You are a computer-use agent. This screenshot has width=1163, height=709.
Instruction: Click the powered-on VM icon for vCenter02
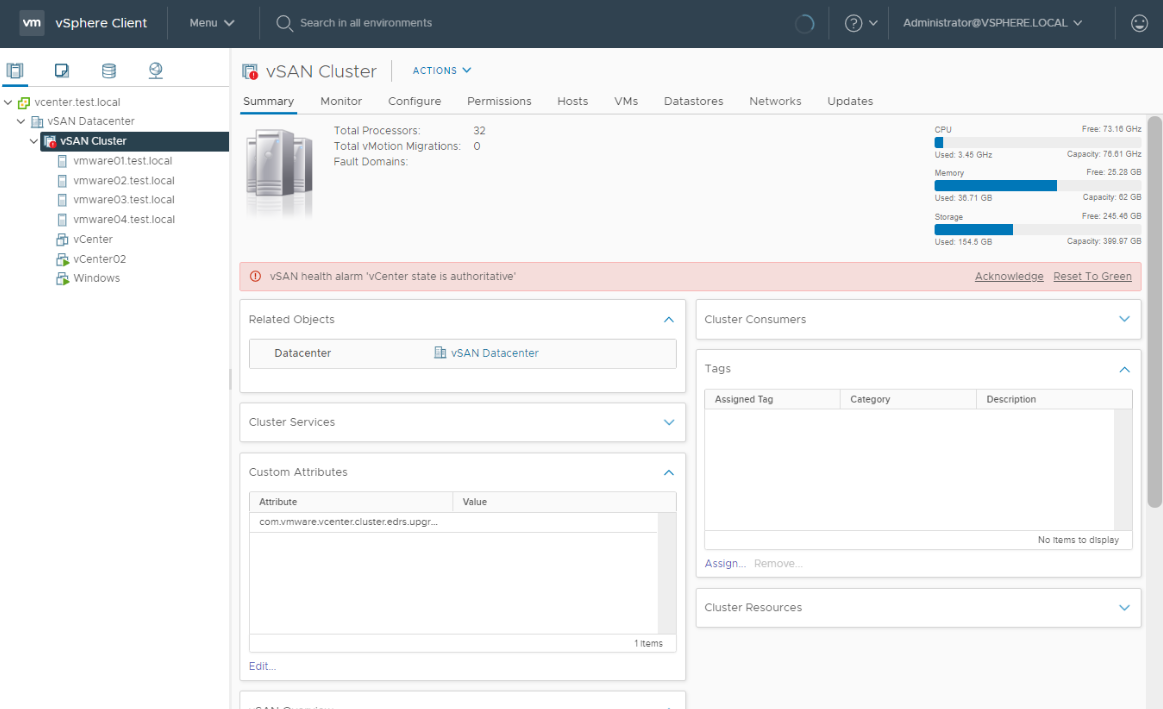[62, 260]
